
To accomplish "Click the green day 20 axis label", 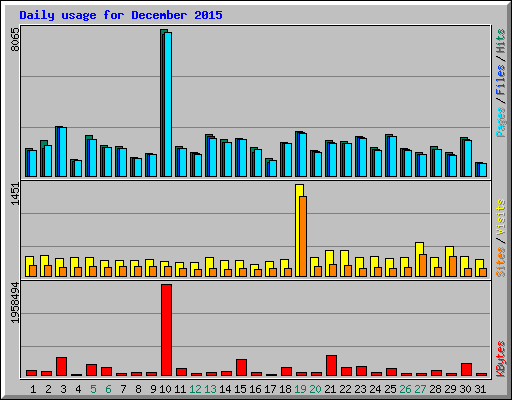I will (x=316, y=389).
